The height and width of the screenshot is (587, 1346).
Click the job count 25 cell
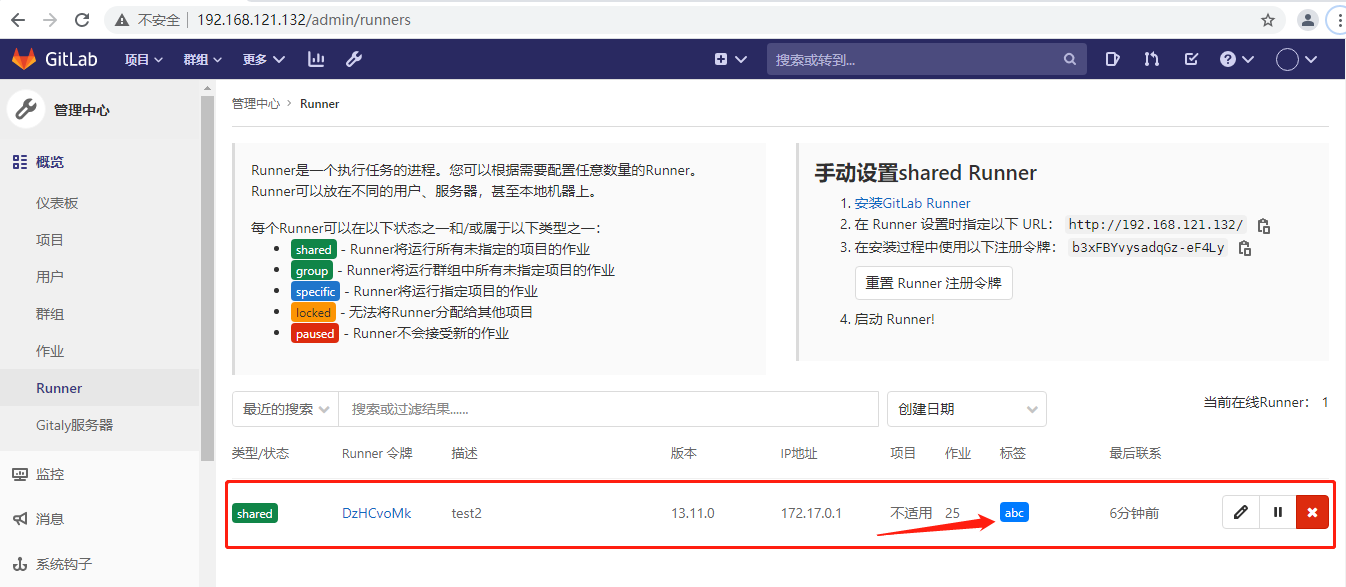tap(952, 513)
